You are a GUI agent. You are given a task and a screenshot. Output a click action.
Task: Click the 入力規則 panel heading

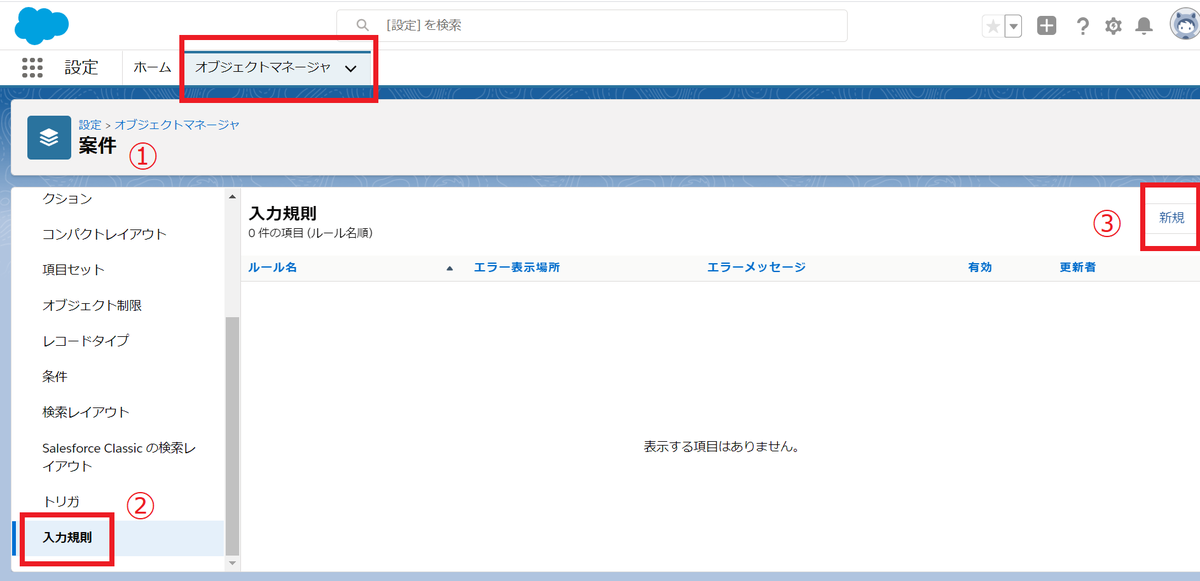tap(283, 214)
